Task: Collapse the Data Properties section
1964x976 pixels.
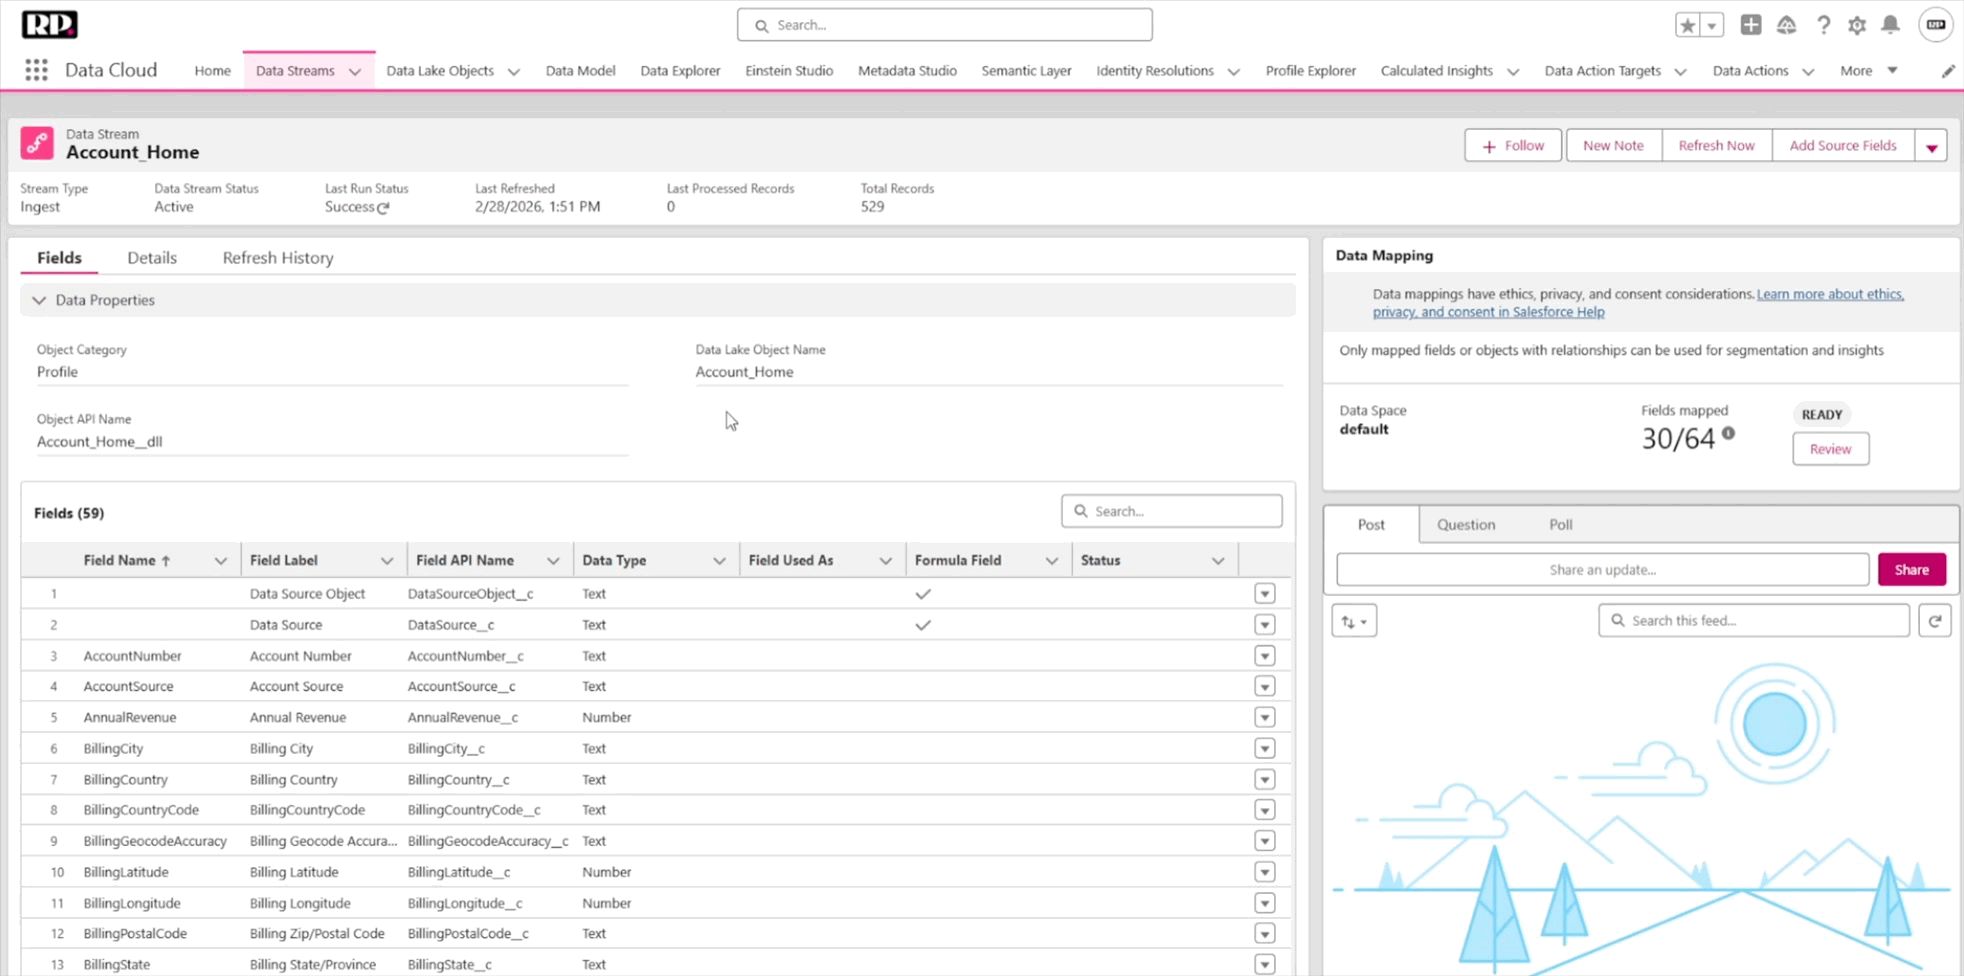Action: pyautogui.click(x=39, y=300)
